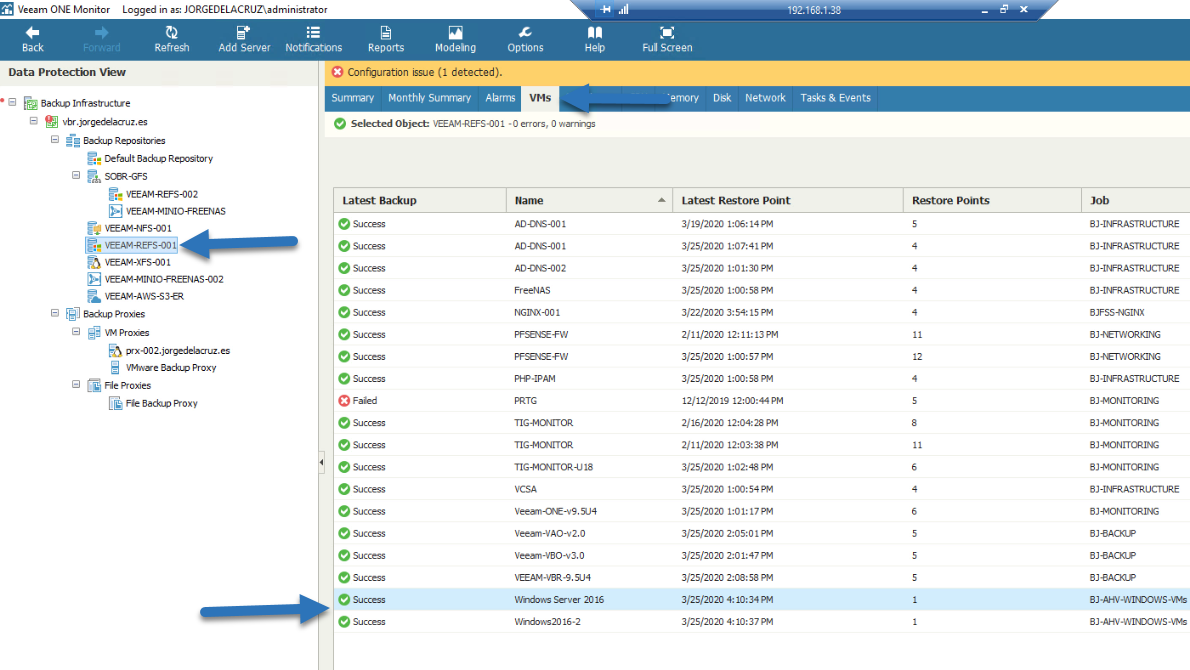Collapse the VM Proxies node
The image size is (1190, 670).
[76, 332]
